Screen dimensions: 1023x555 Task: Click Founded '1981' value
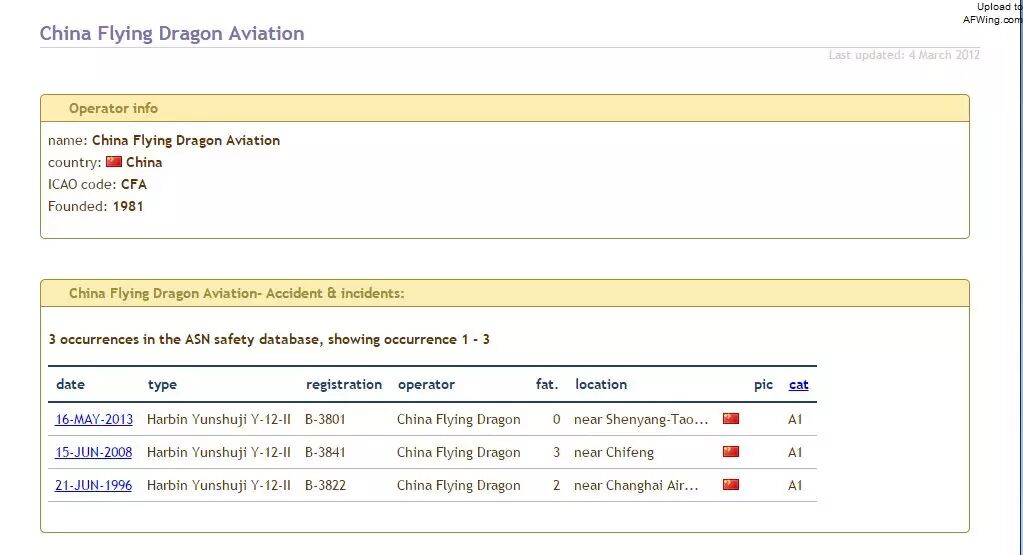pyautogui.click(x=128, y=207)
